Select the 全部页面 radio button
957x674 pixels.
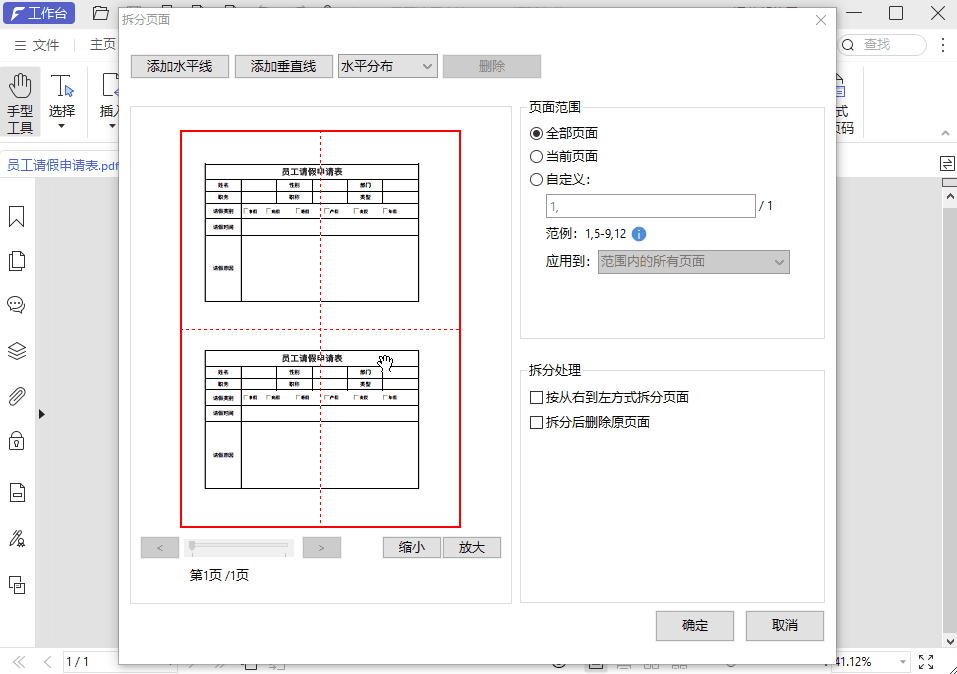click(538, 134)
